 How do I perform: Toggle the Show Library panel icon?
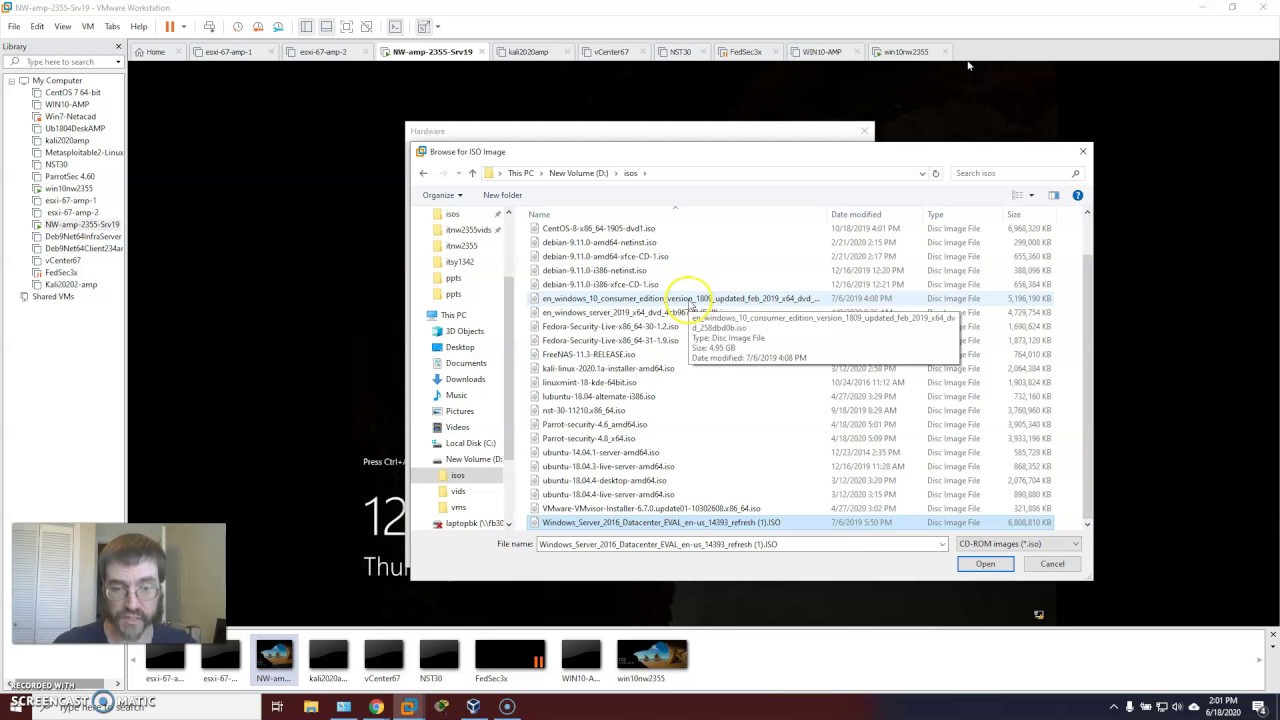click(x=306, y=26)
